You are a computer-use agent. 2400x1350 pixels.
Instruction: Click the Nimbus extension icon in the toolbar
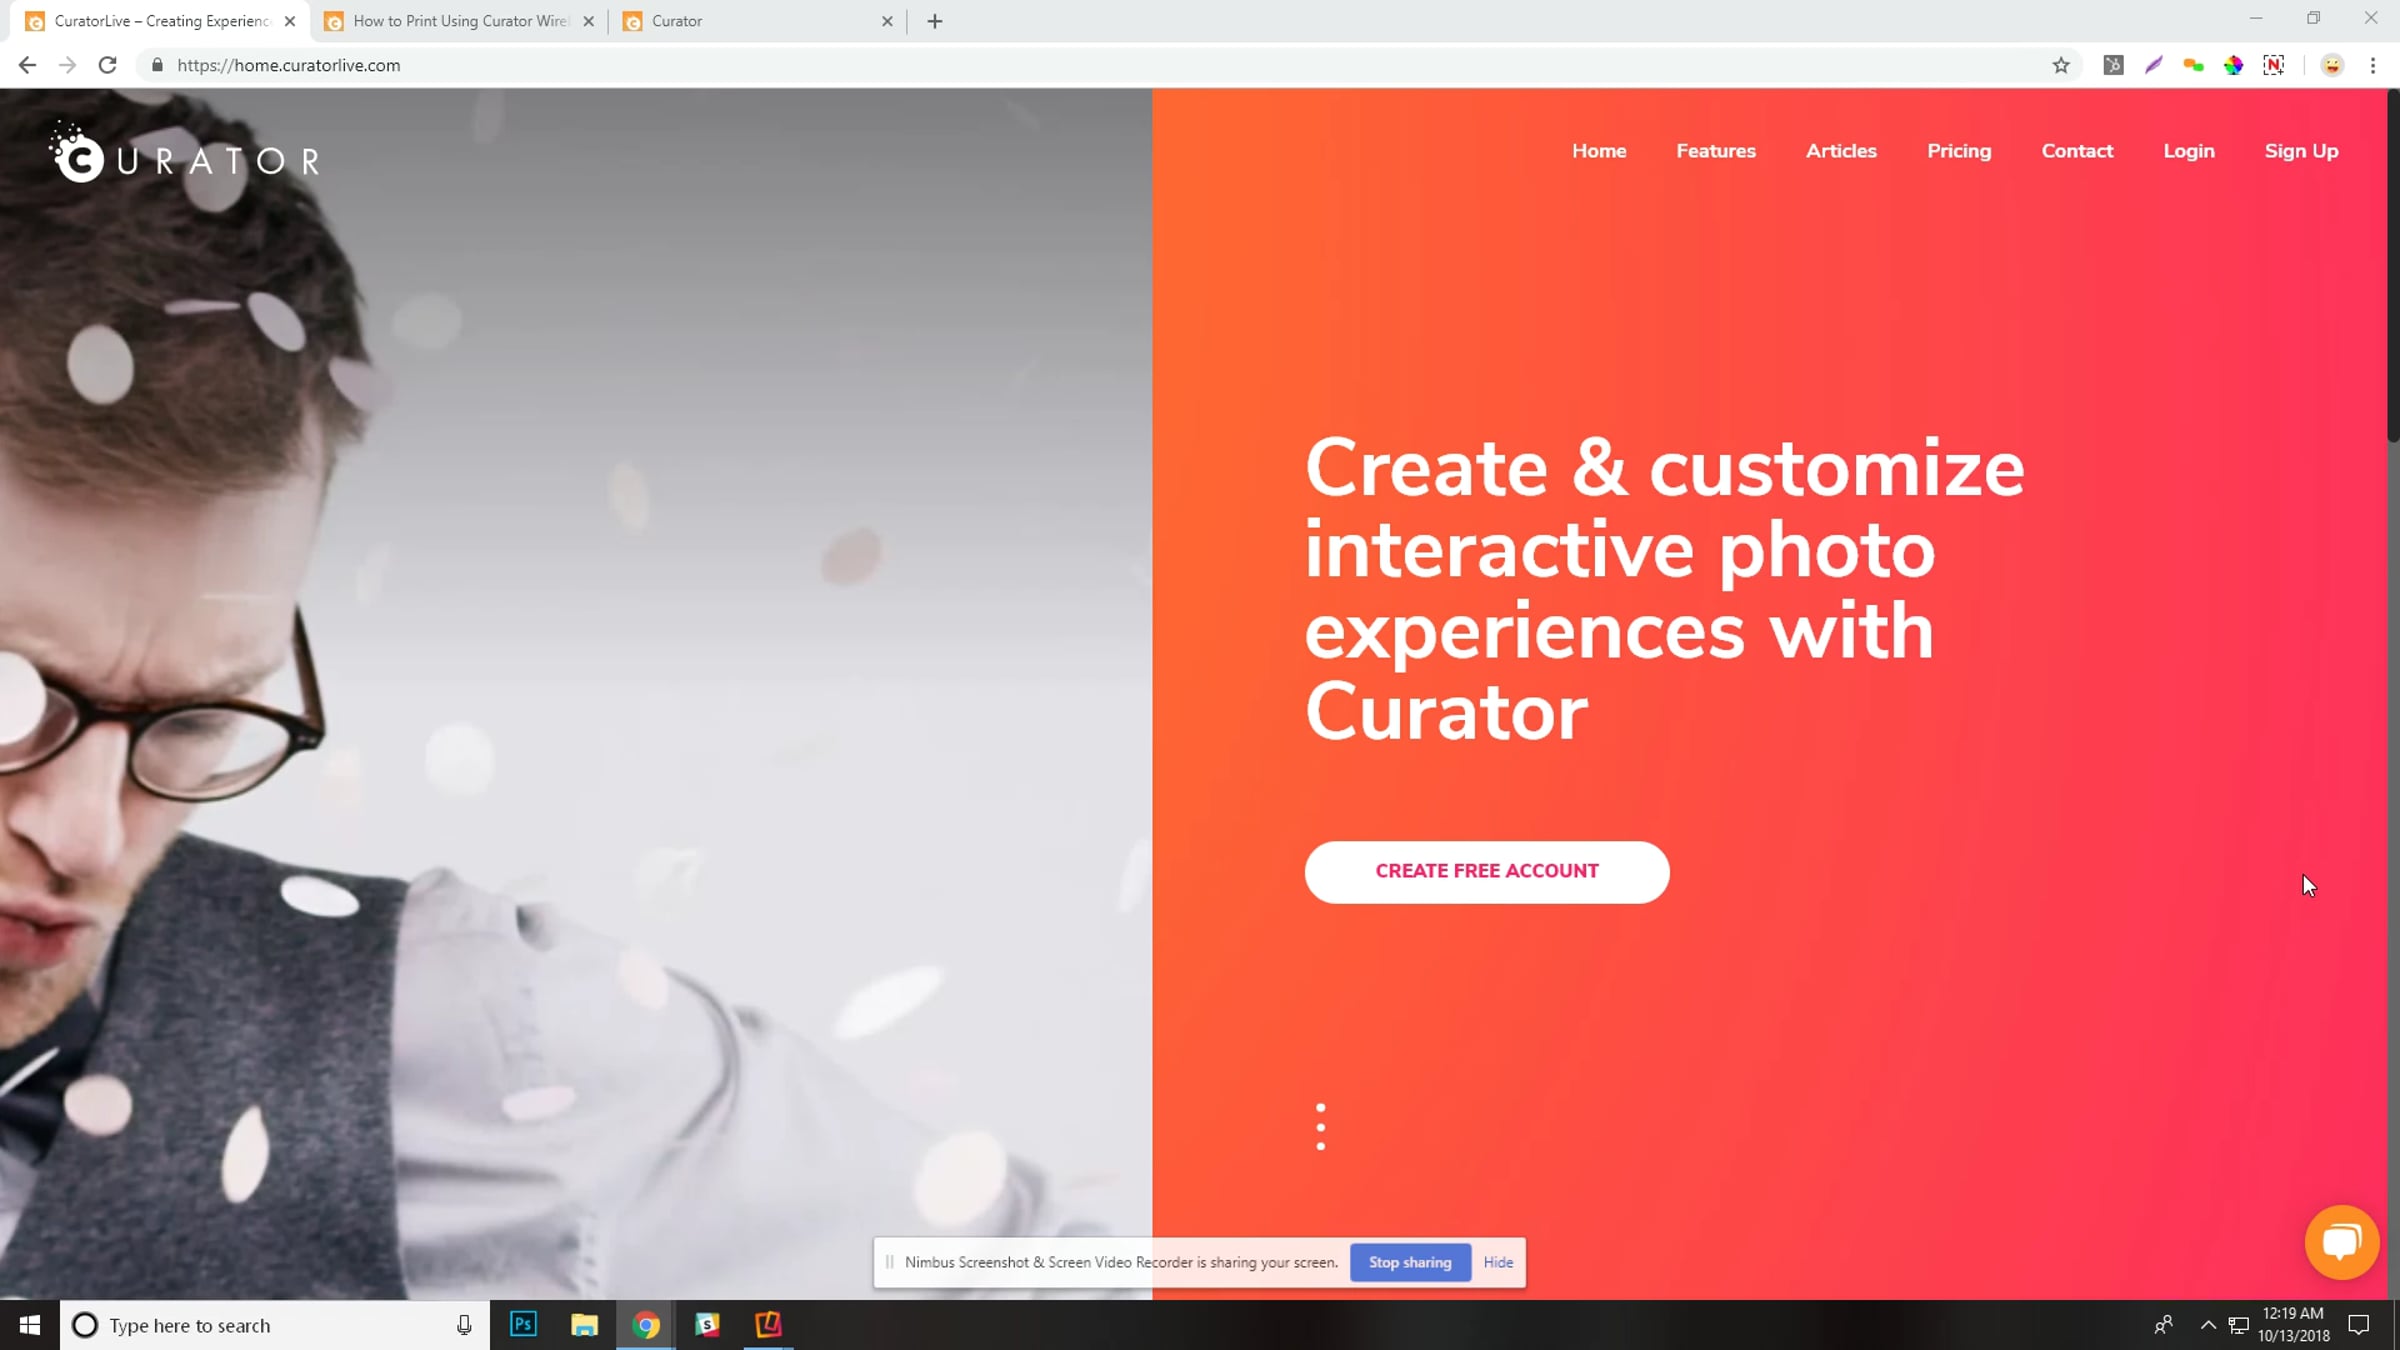tap(2274, 65)
